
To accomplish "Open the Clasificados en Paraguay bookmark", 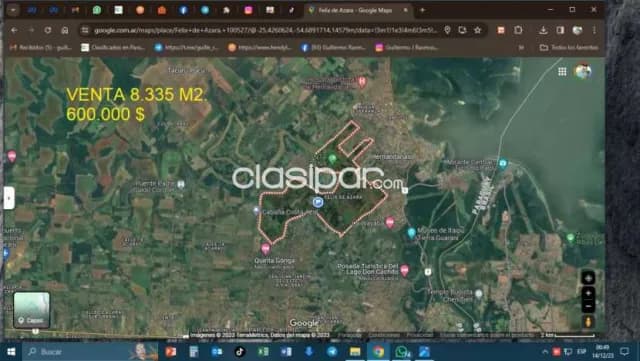I will tap(113, 47).
